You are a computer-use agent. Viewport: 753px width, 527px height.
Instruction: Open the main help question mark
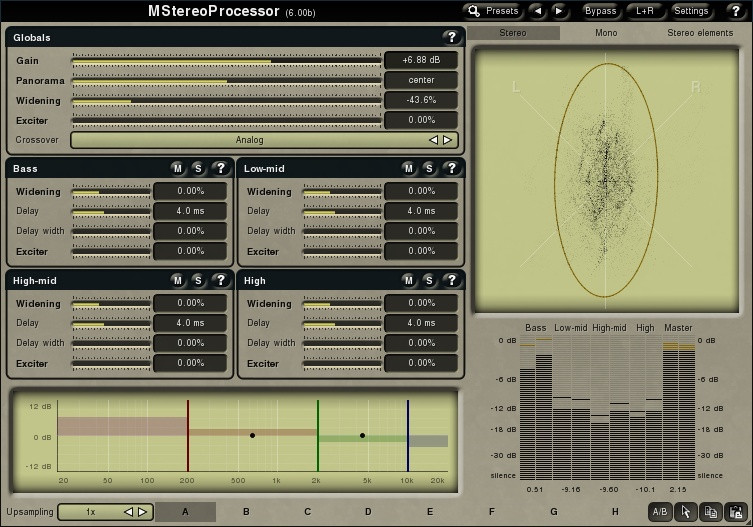pyautogui.click(x=735, y=11)
